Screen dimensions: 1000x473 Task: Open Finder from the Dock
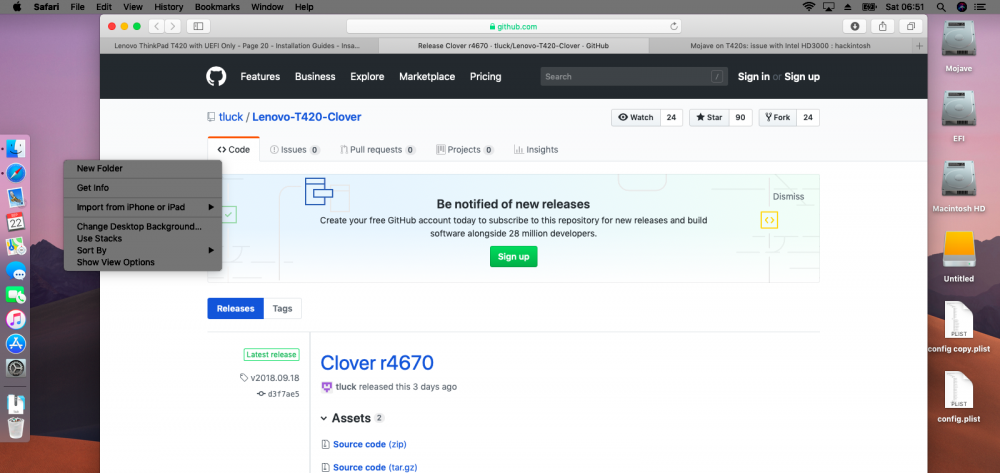point(16,149)
